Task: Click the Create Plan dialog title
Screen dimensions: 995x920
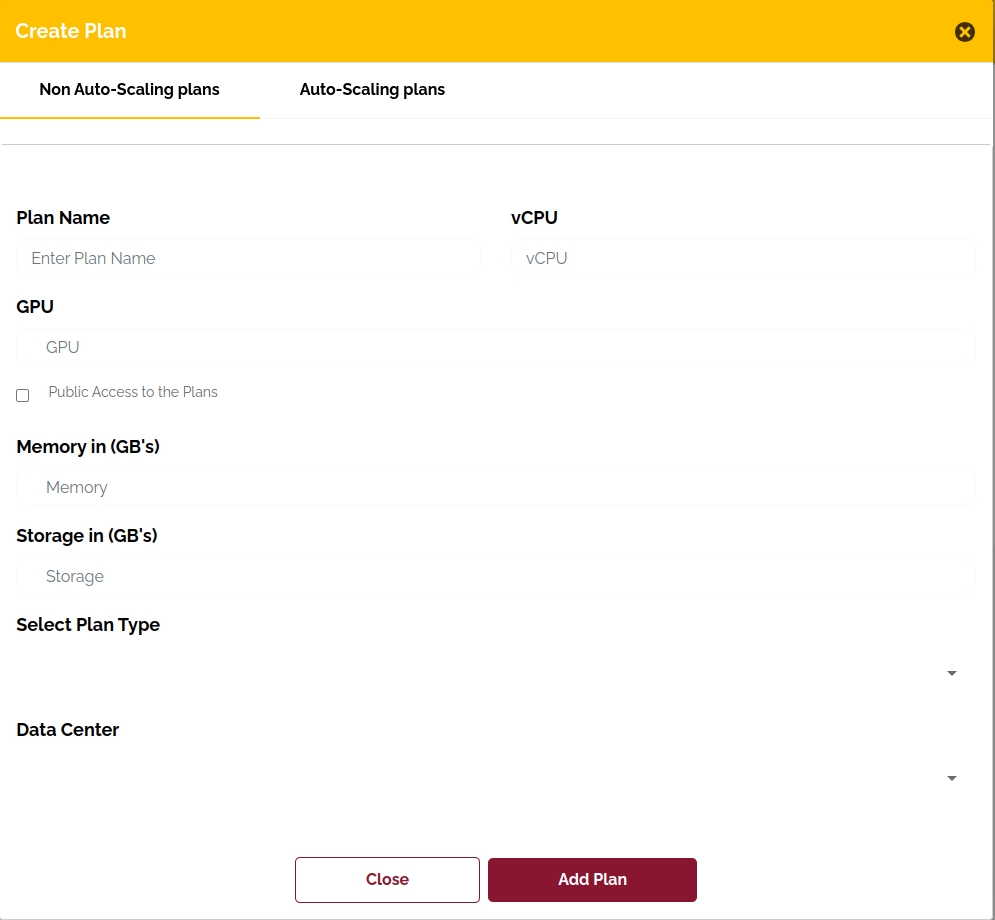Action: click(71, 31)
